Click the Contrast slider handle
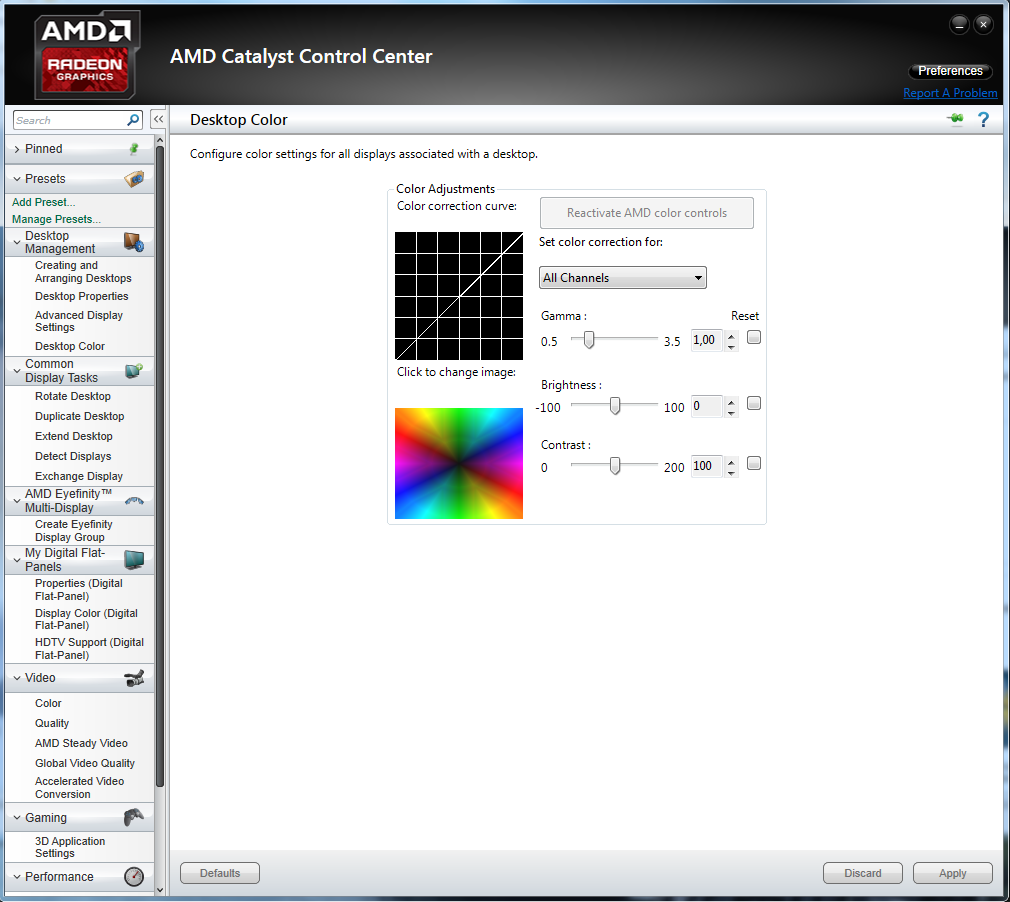Screen dimensions: 1010x902 tap(615, 465)
